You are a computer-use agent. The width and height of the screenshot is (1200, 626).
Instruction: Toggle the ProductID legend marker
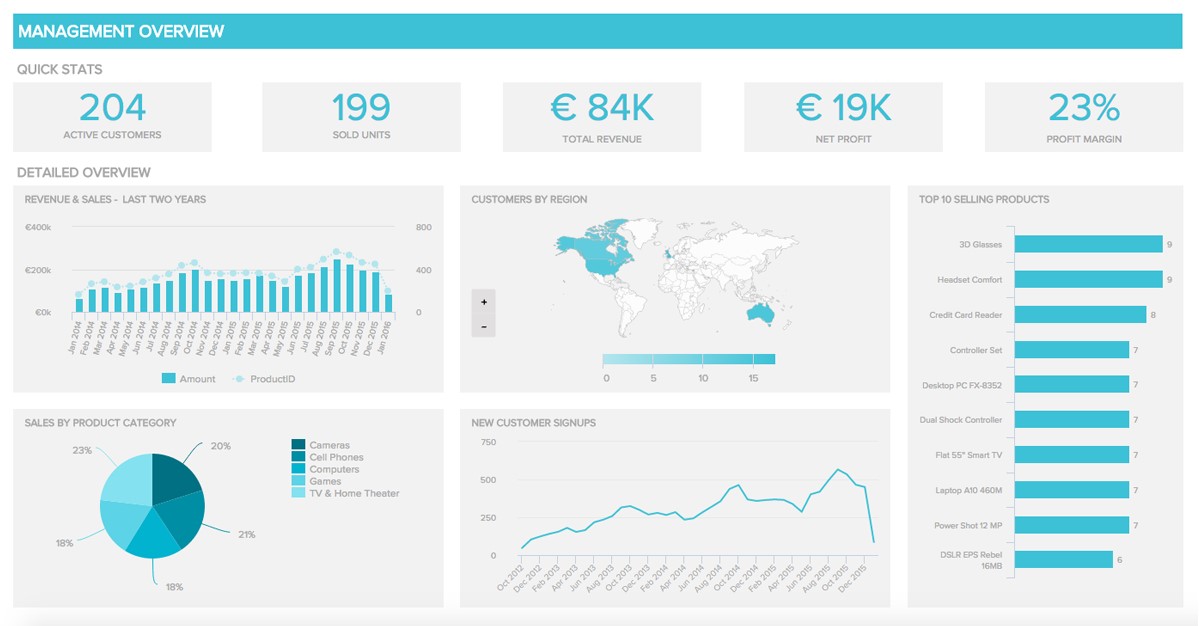coord(239,379)
